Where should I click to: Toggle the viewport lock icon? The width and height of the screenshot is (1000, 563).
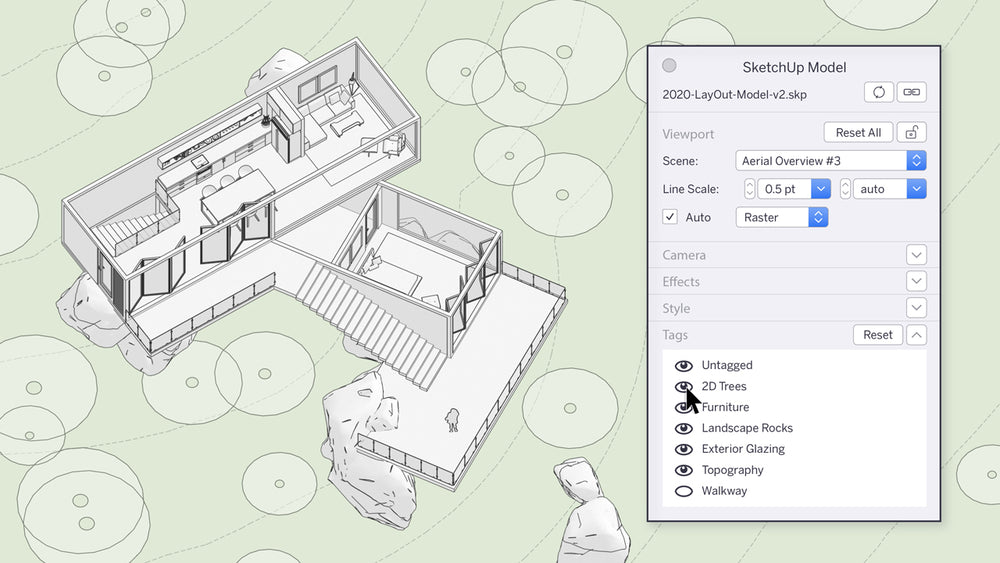click(x=911, y=132)
